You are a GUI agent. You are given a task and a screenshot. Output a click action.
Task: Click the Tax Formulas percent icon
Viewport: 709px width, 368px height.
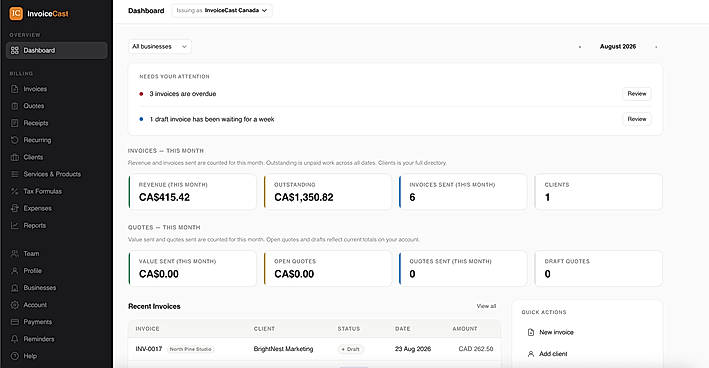tap(14, 191)
